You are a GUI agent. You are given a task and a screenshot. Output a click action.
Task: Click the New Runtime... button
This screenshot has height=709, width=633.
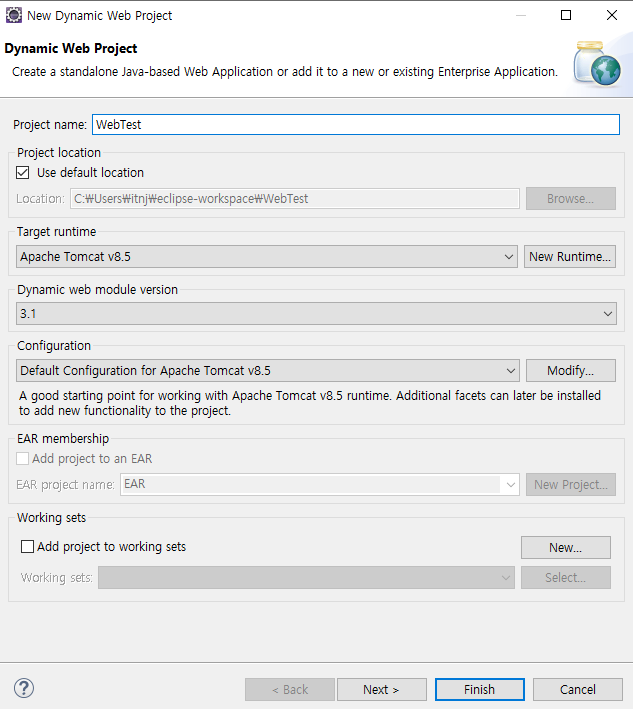tap(570, 257)
